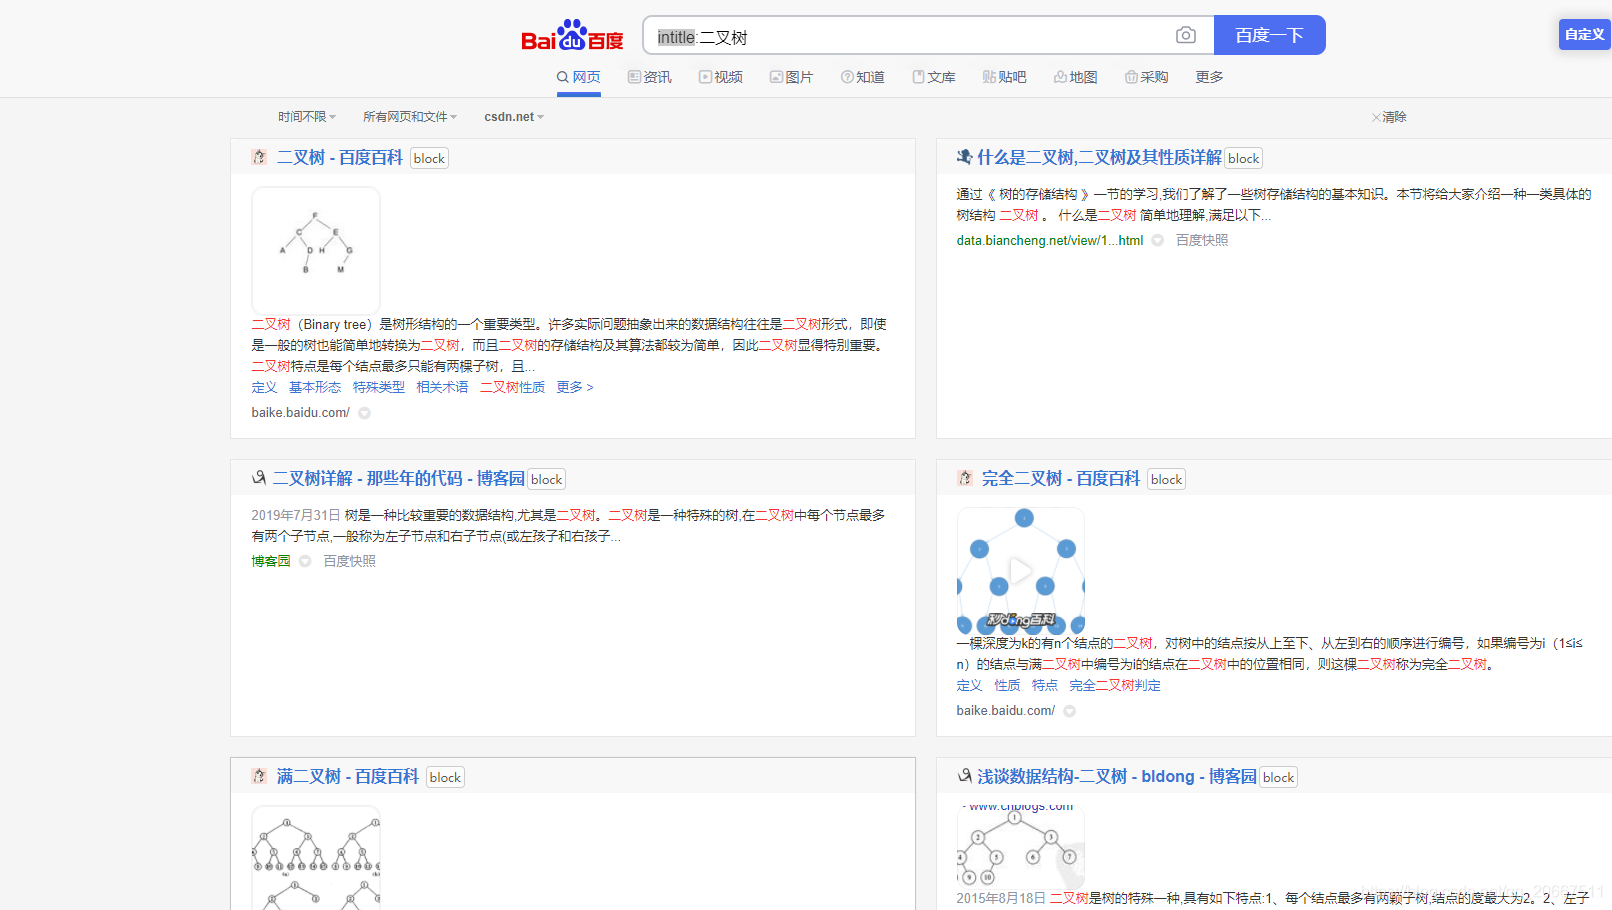Click the 采购 tab icon
The width and height of the screenshot is (1612, 910).
click(x=1131, y=77)
